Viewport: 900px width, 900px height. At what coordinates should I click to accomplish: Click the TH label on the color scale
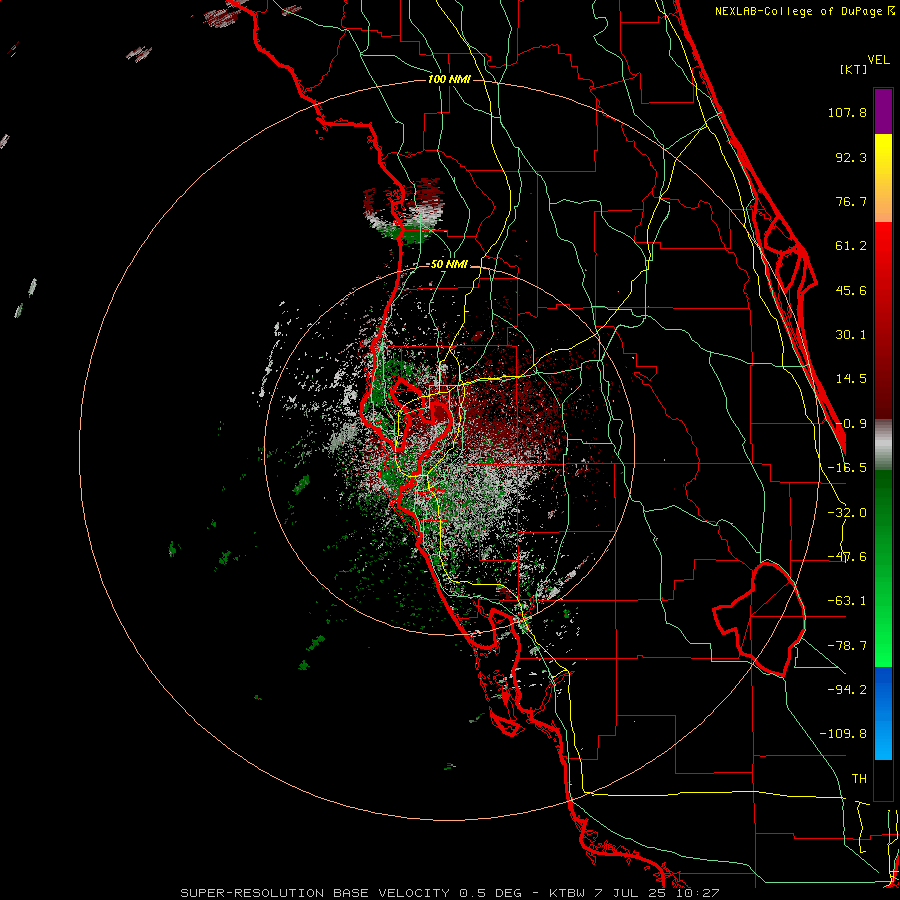(x=859, y=779)
